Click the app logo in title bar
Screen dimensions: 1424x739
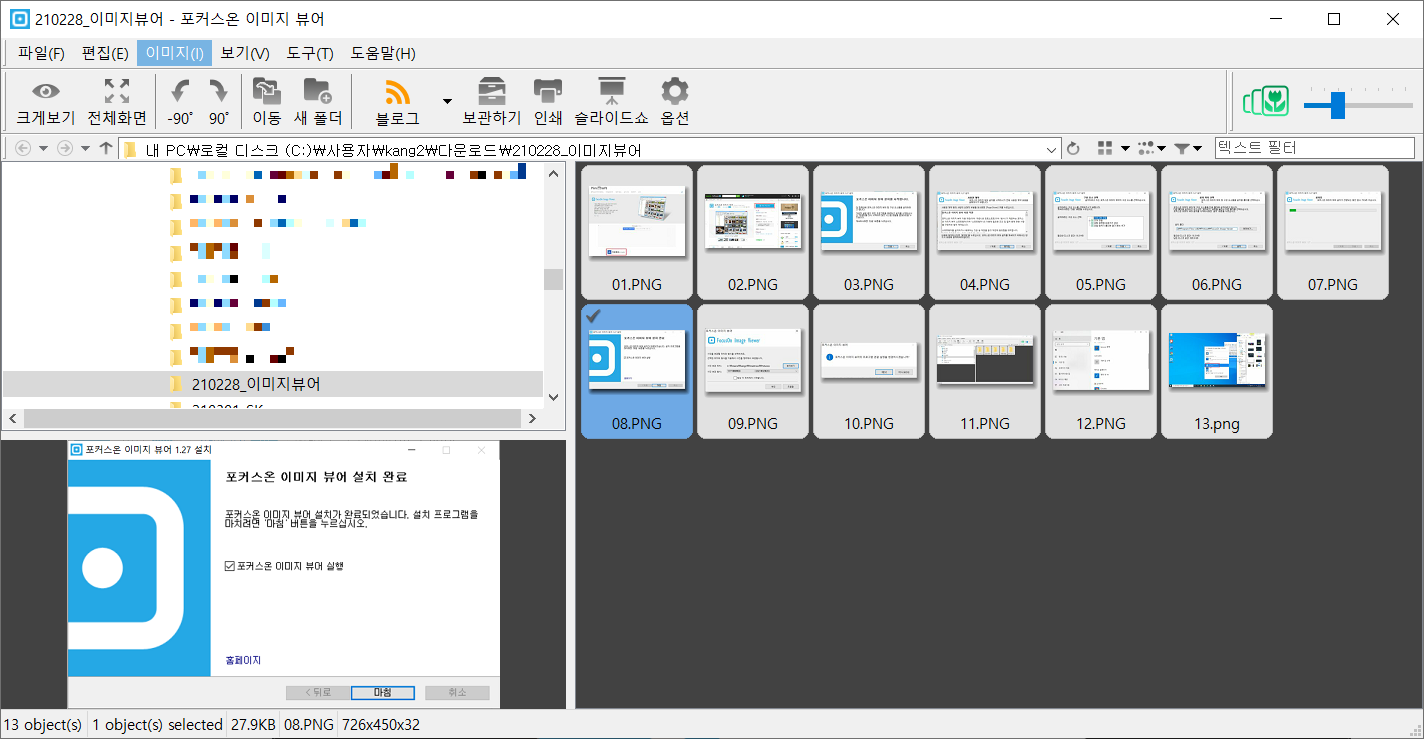point(19,19)
